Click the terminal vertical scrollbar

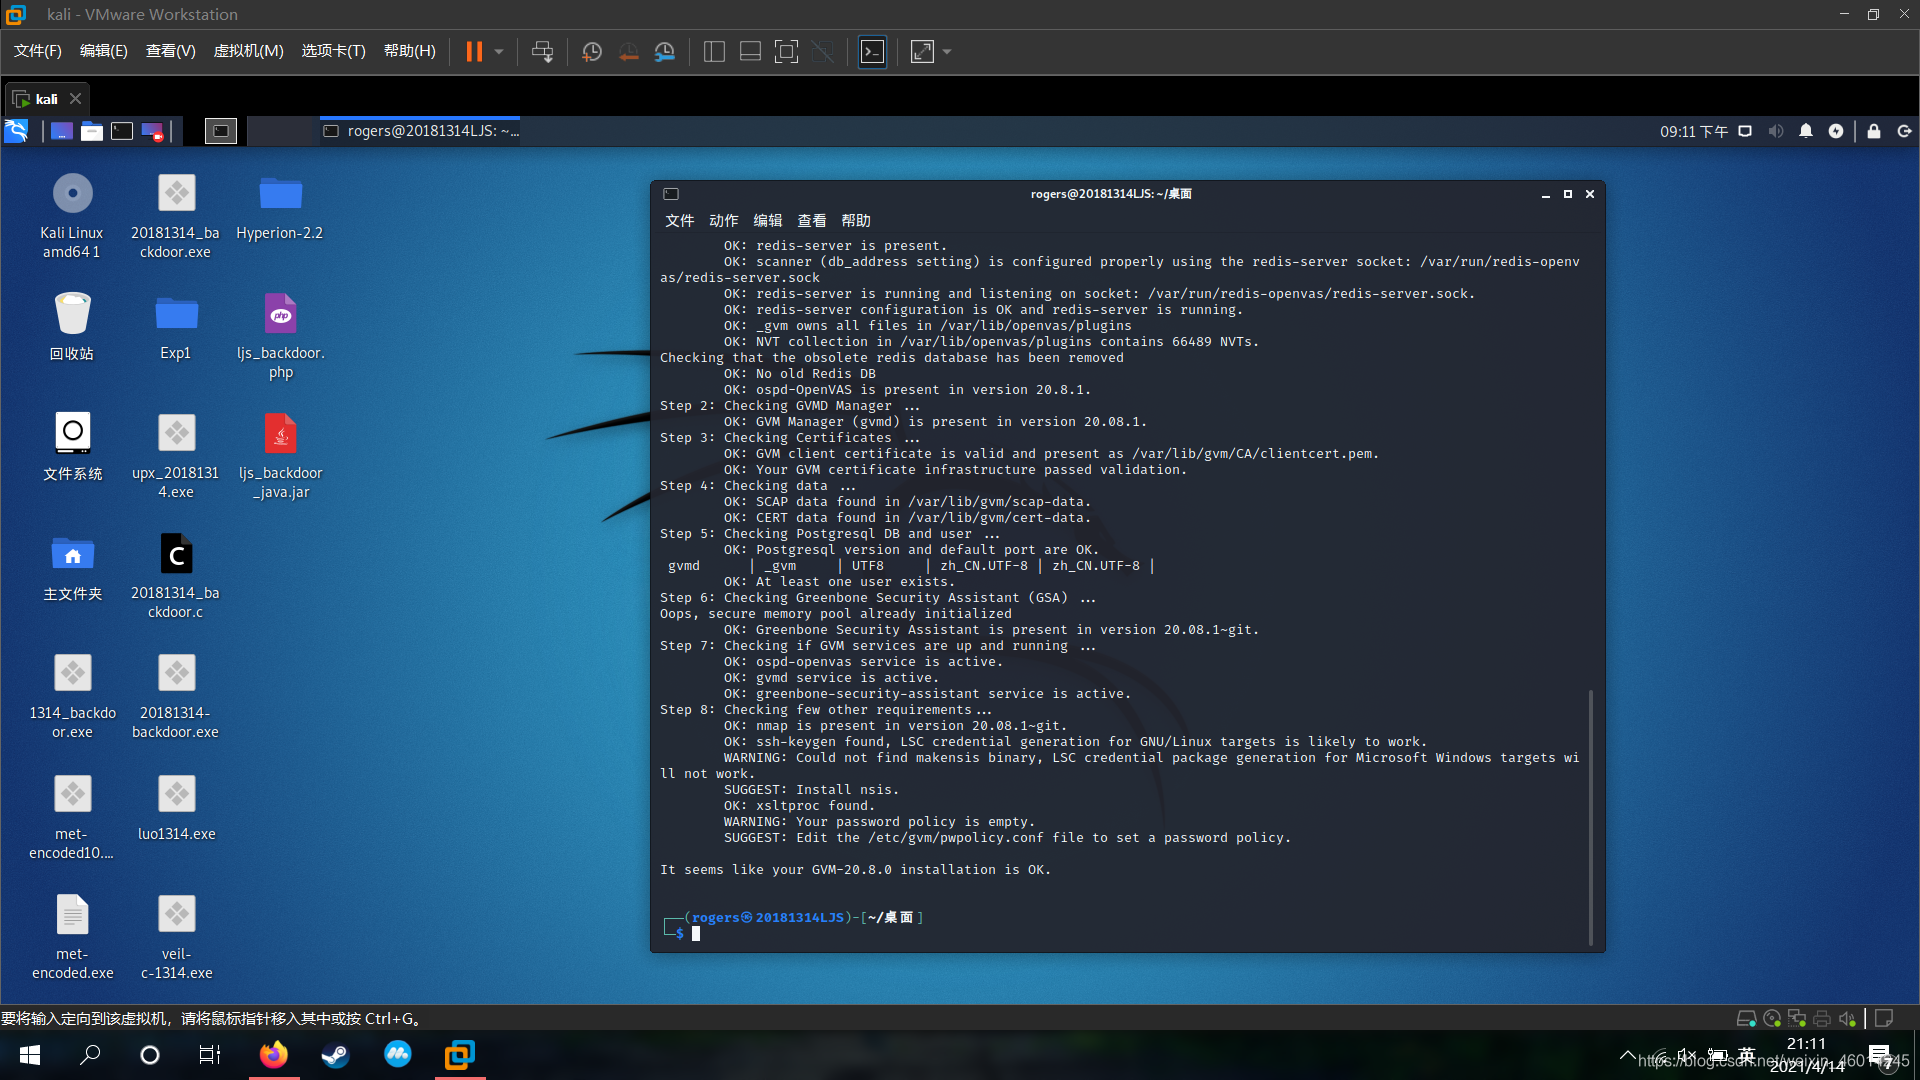(1590, 816)
